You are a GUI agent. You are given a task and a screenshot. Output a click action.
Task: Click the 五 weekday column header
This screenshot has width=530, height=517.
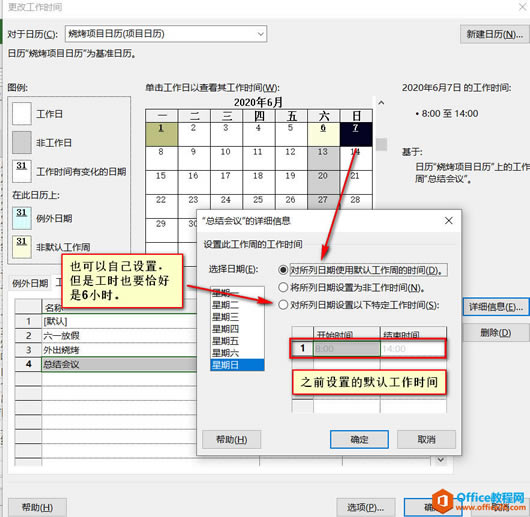[x=291, y=116]
